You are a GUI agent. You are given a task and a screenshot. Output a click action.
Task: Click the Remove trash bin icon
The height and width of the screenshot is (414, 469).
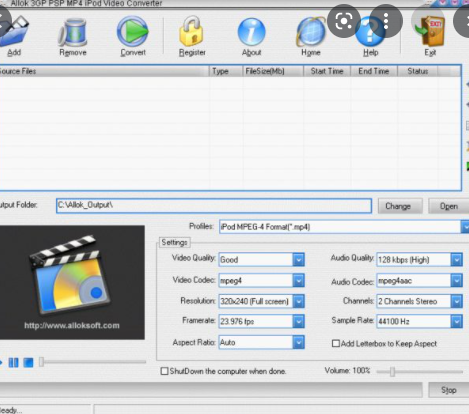(73, 32)
